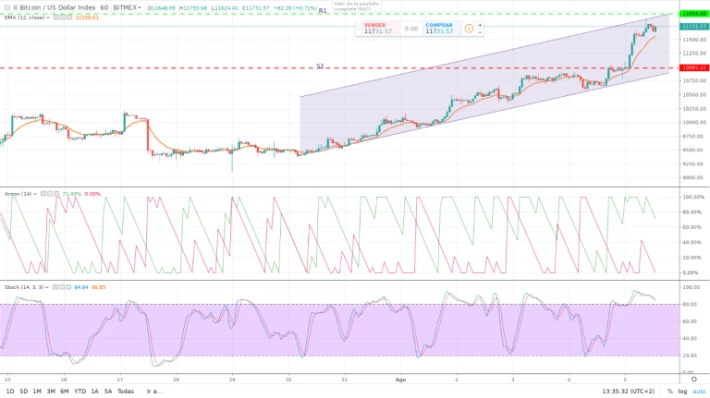This screenshot has width=710, height=398.
Task: Open chart settings gear on time axis
Action: [694, 379]
